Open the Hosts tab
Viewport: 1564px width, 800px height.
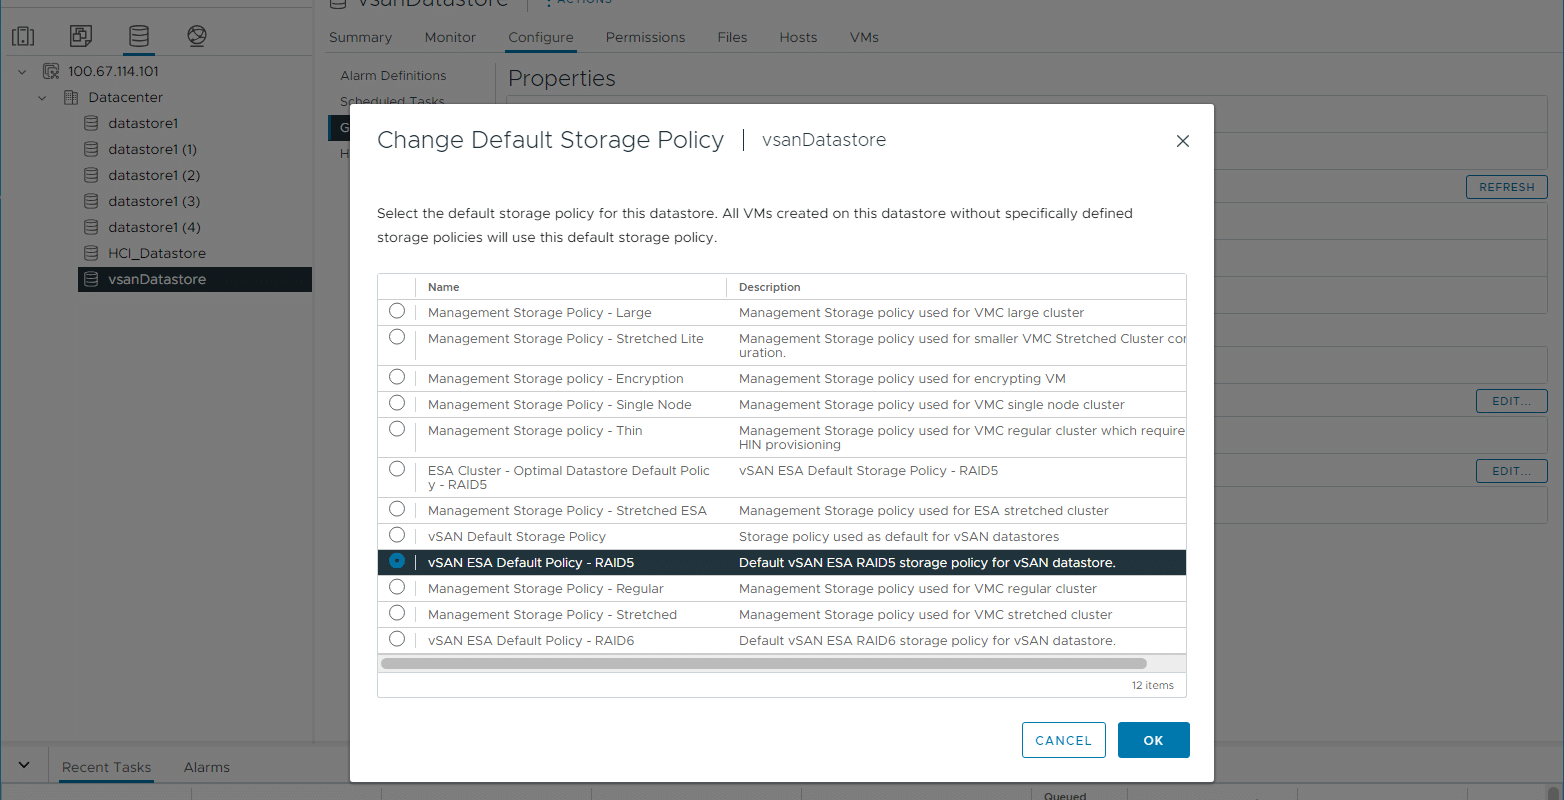[x=798, y=37]
